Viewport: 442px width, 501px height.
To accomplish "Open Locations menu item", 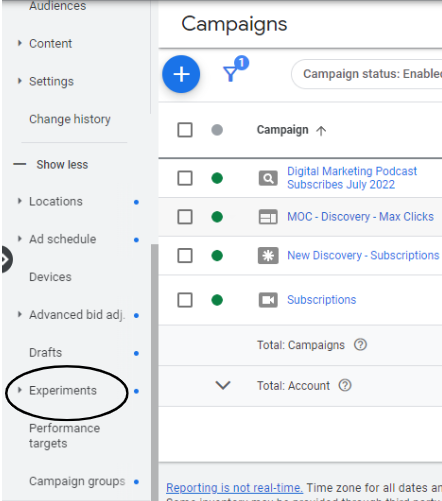I will pyautogui.click(x=56, y=201).
